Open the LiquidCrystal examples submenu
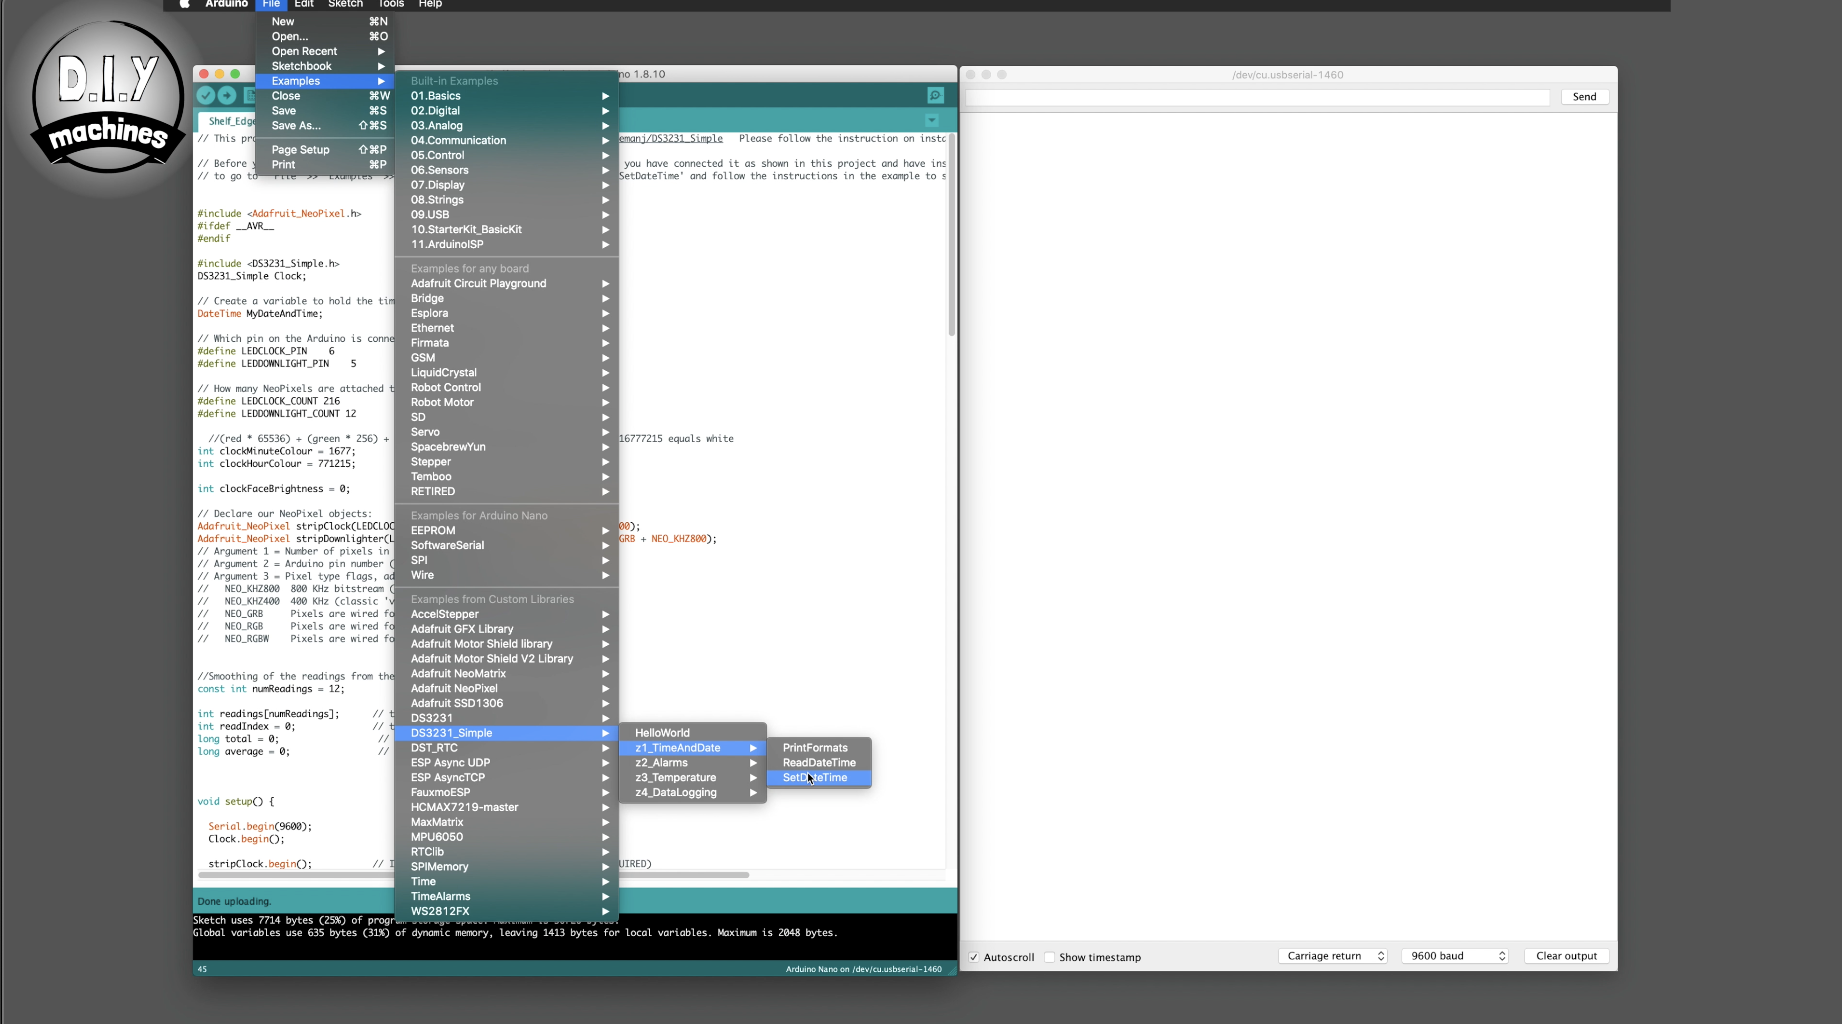 click(507, 373)
